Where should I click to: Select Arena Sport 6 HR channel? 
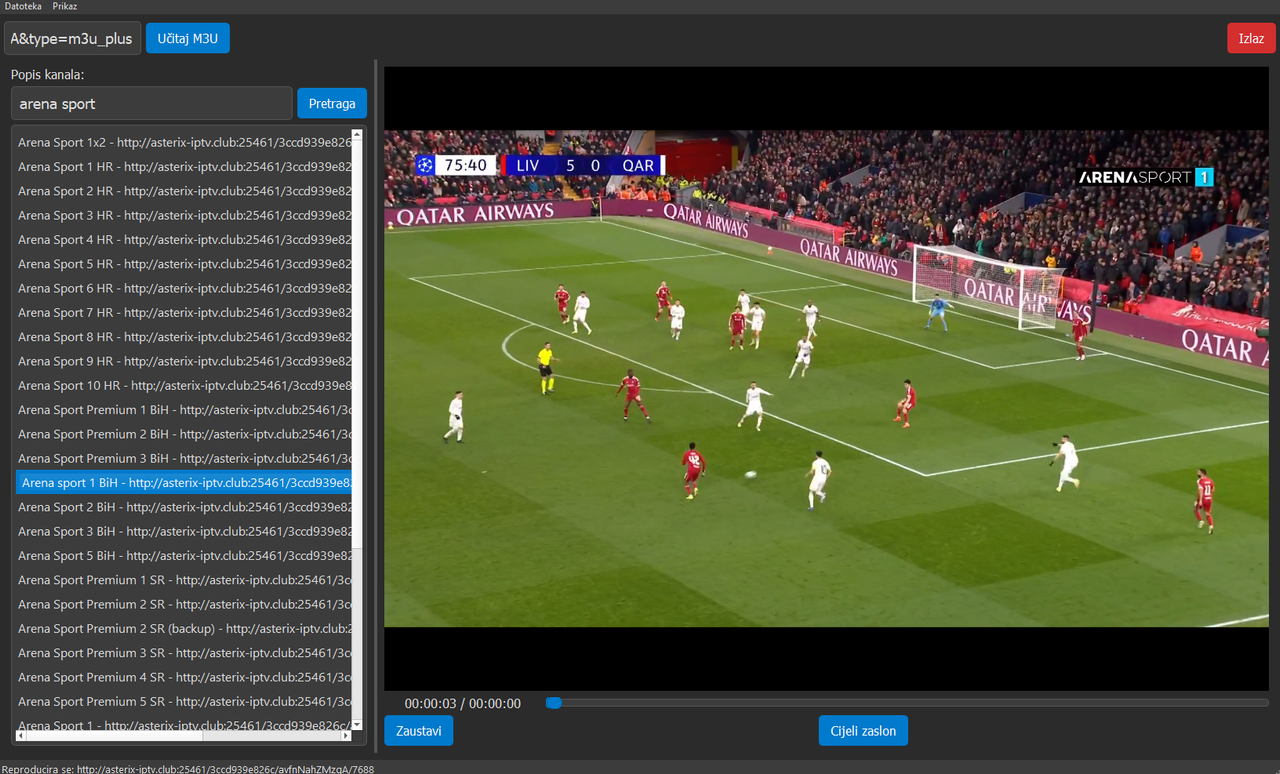[184, 288]
